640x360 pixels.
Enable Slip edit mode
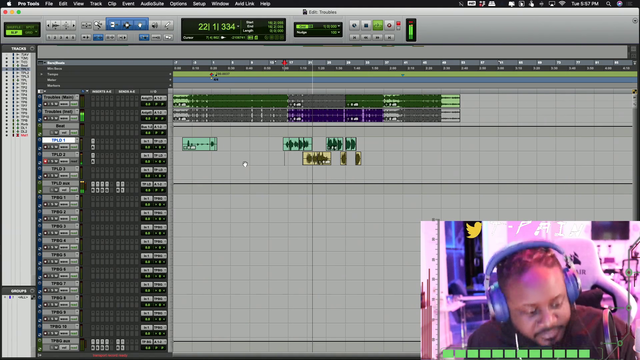coord(14,32)
